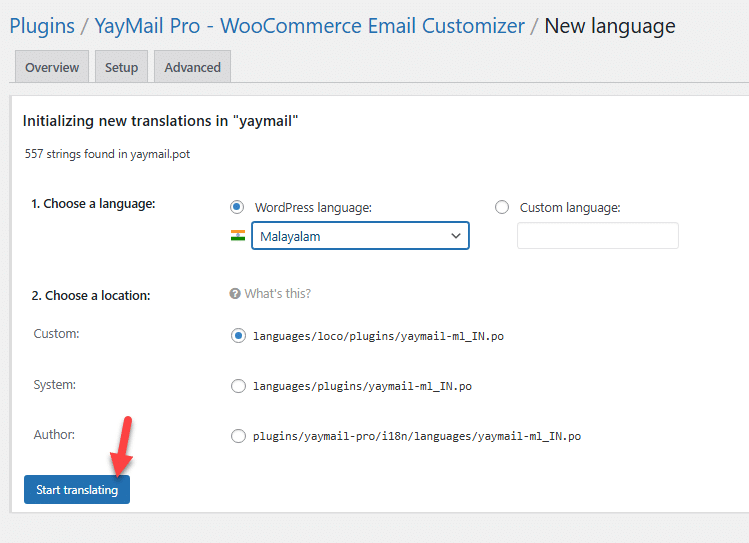Select the Custom language radio button
The image size is (749, 543).
click(x=502, y=207)
